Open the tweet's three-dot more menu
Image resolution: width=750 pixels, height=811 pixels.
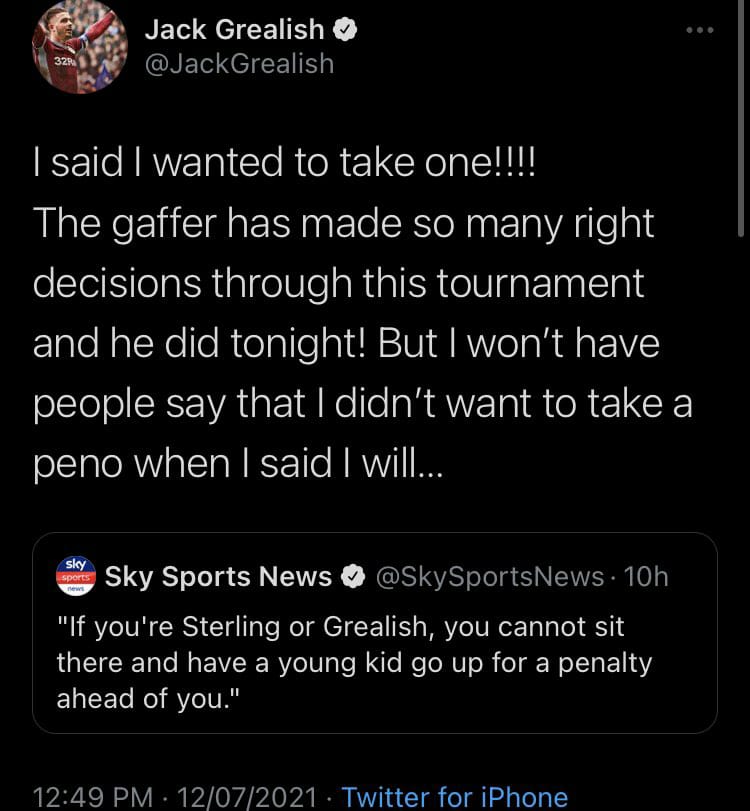click(700, 30)
